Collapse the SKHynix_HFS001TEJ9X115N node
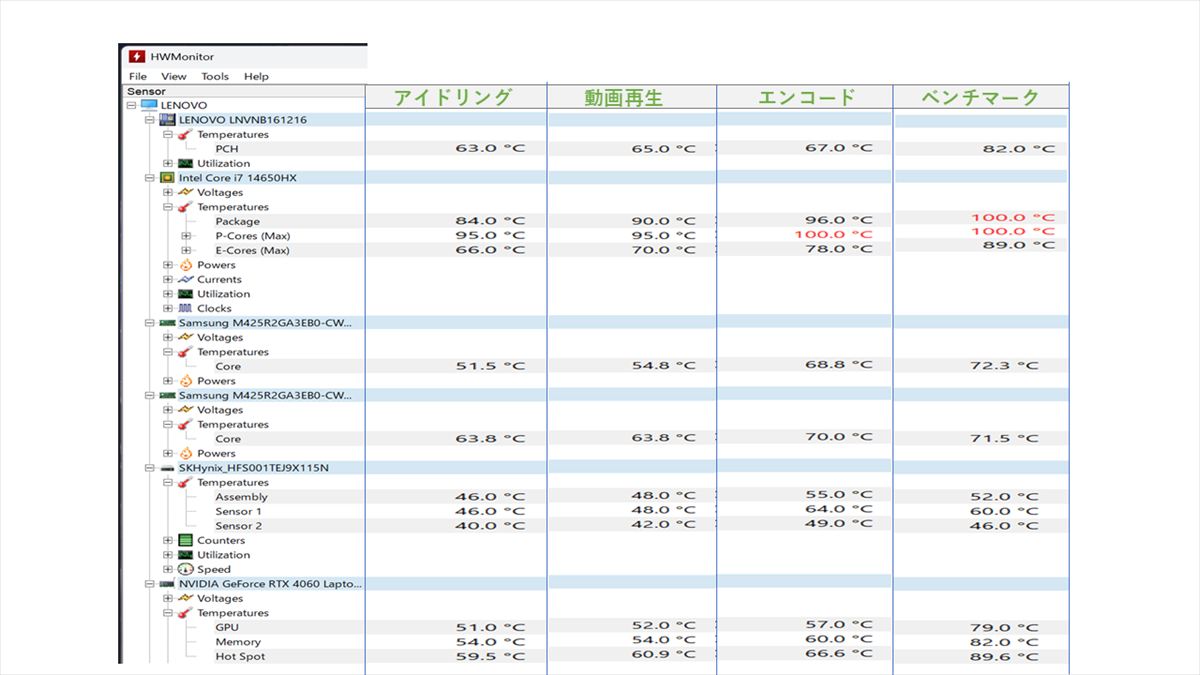The image size is (1200, 675). 150,468
